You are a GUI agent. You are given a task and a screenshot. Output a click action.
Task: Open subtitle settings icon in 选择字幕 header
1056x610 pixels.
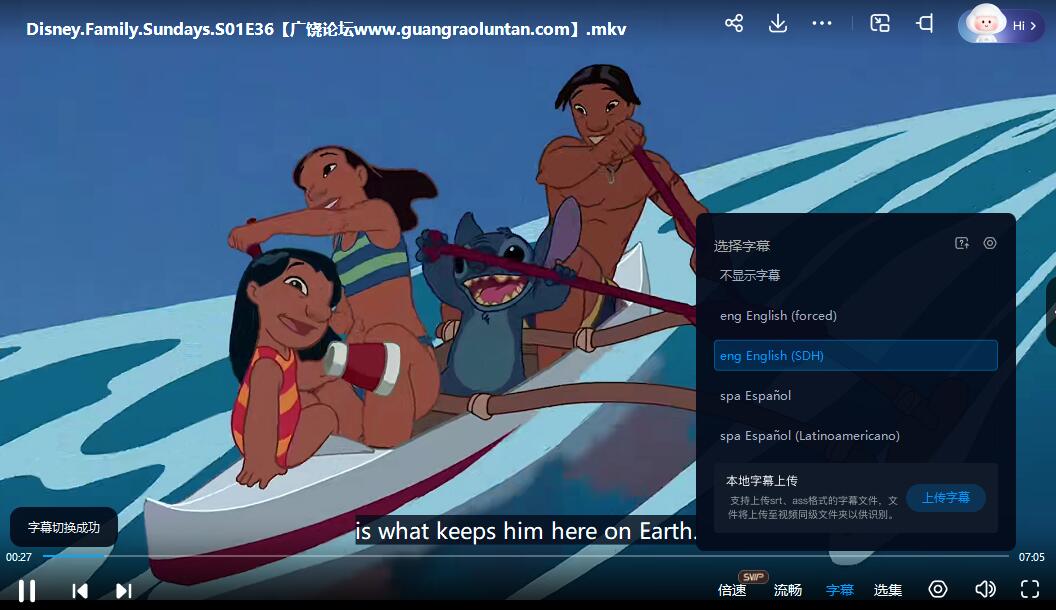click(x=989, y=243)
